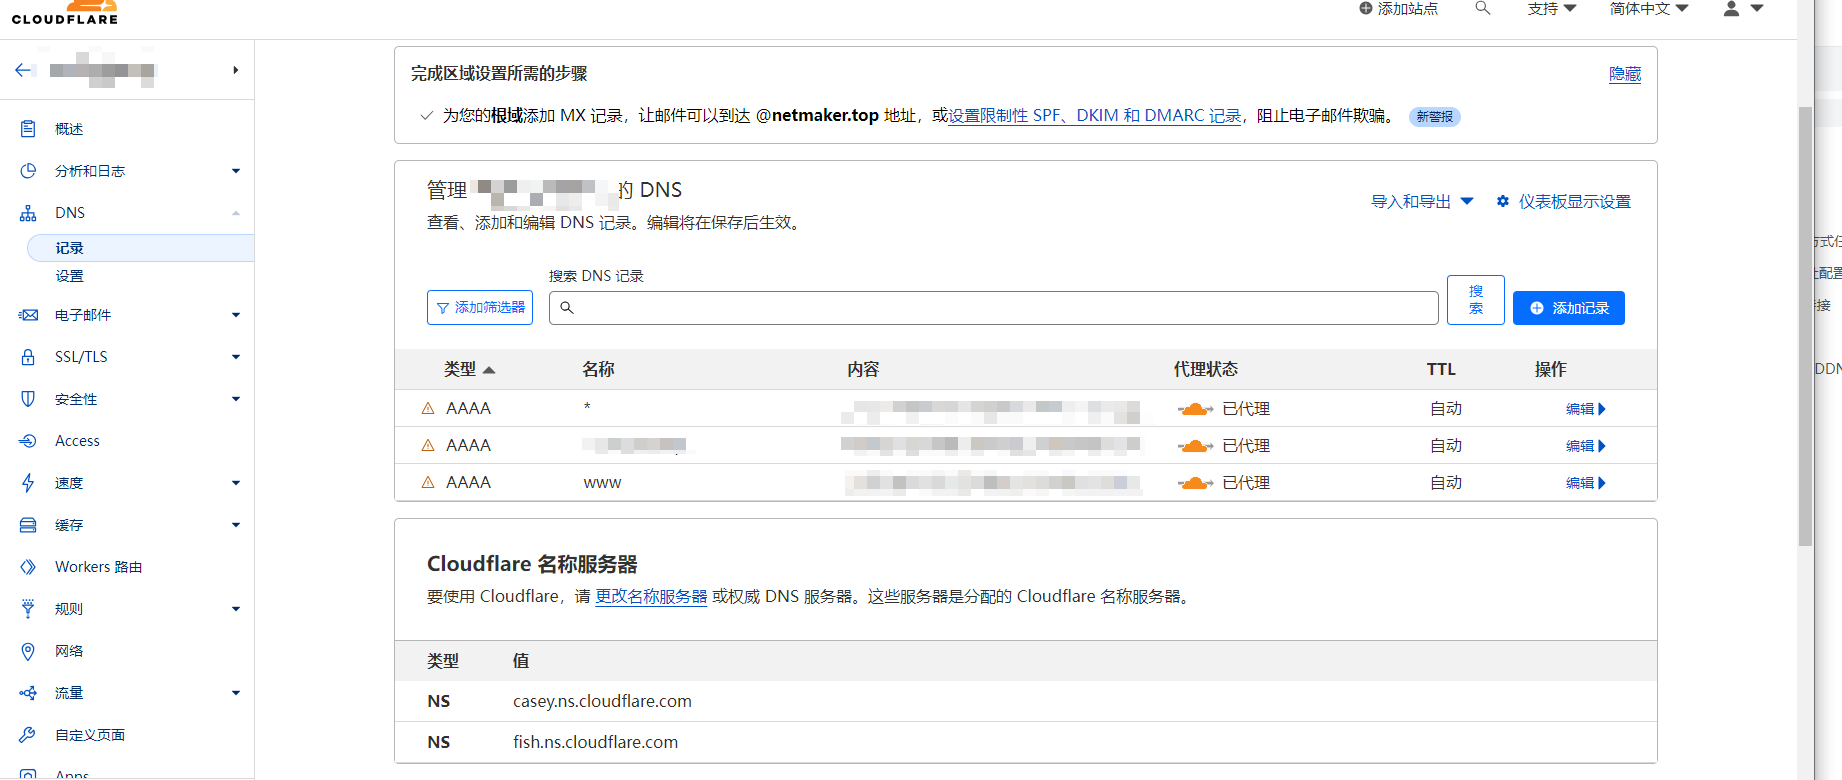Click the 搜索 search button
1842x780 pixels.
coord(1476,300)
